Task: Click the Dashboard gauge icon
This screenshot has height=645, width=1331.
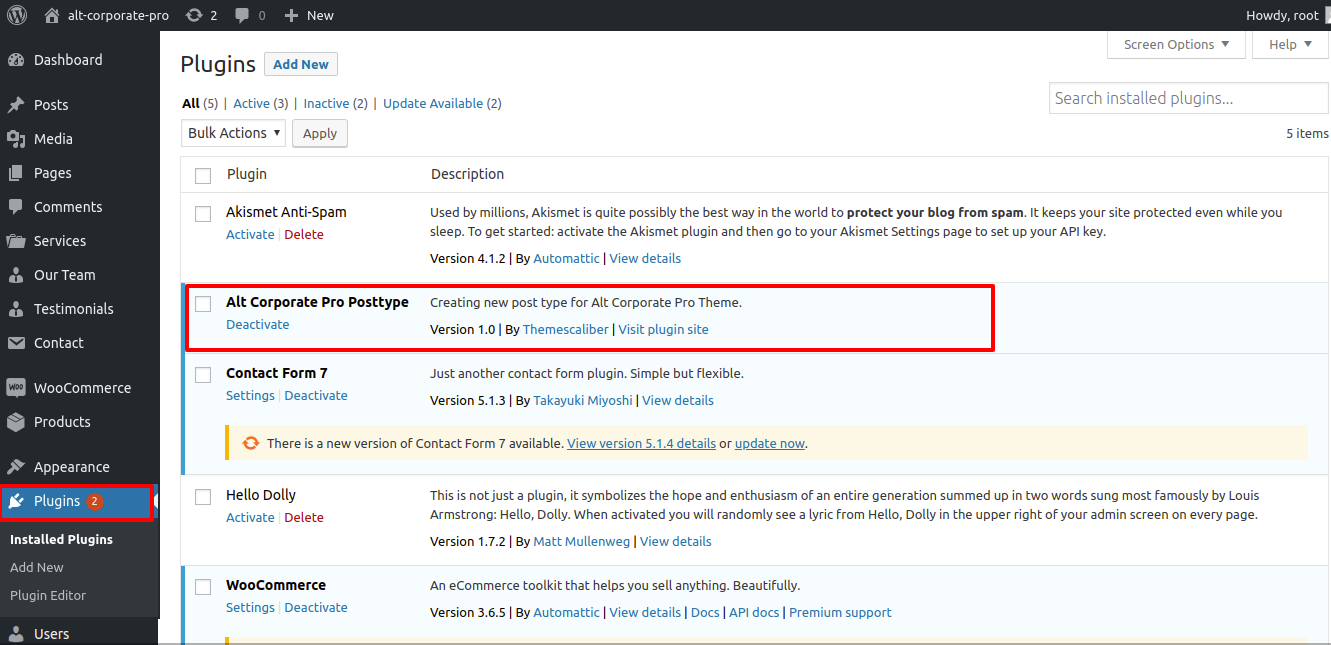Action: click(x=16, y=60)
